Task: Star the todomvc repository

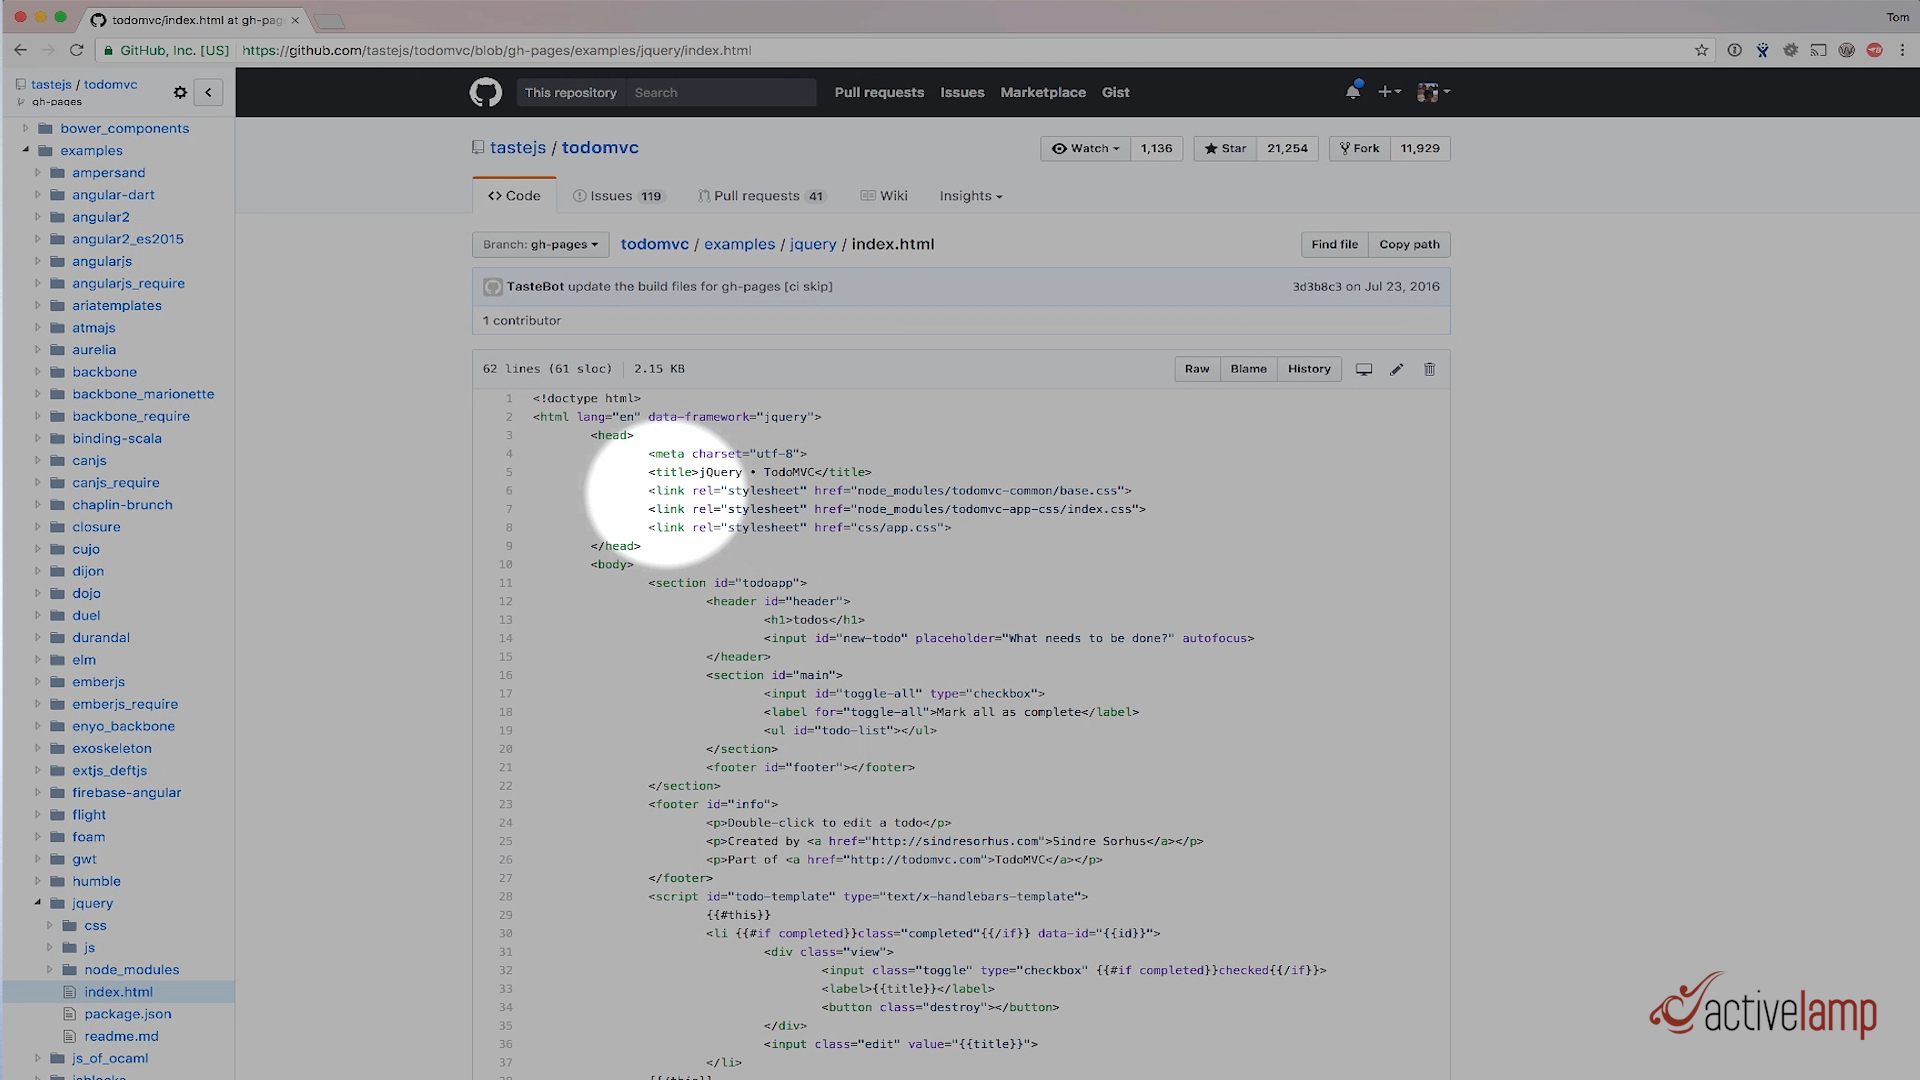Action: 1225,148
